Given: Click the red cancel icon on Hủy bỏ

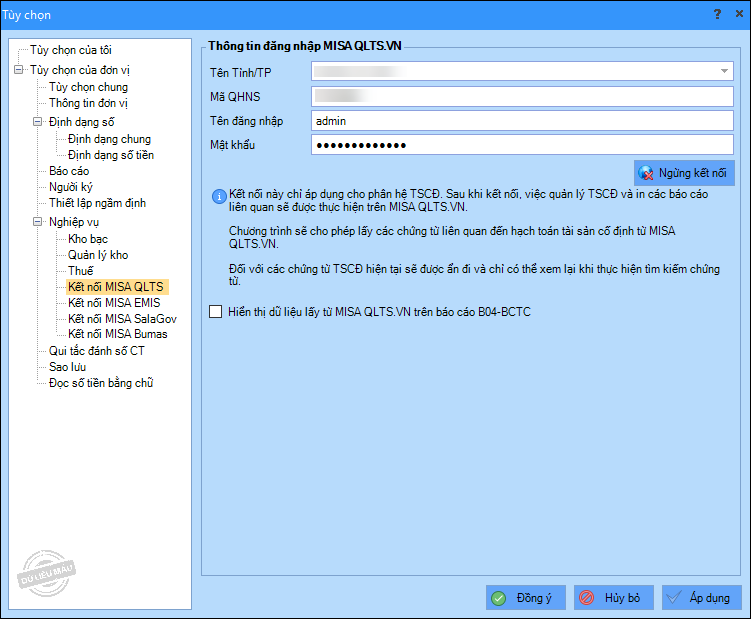Looking at the screenshot, I should pyautogui.click(x=586, y=598).
